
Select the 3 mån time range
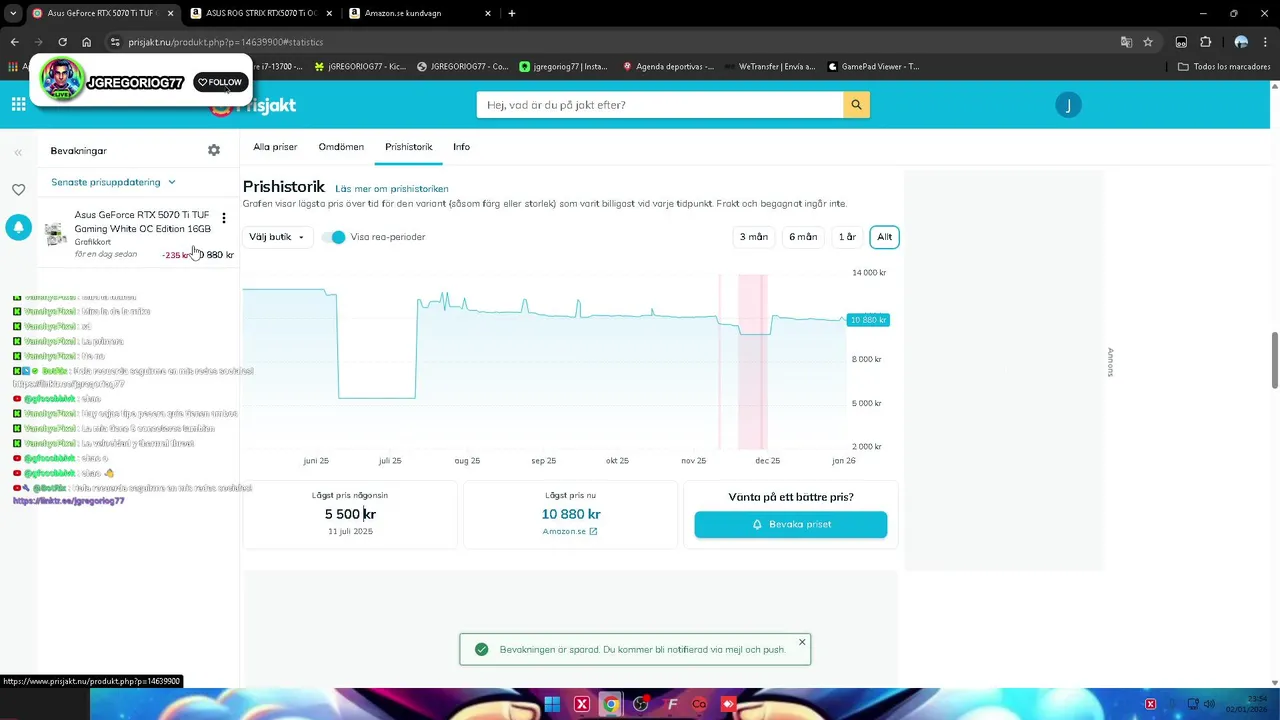click(753, 237)
